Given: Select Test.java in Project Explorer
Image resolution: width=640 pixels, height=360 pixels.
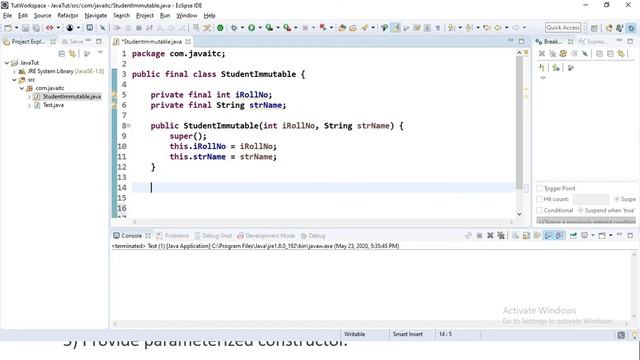Looking at the screenshot, I should 53,105.
